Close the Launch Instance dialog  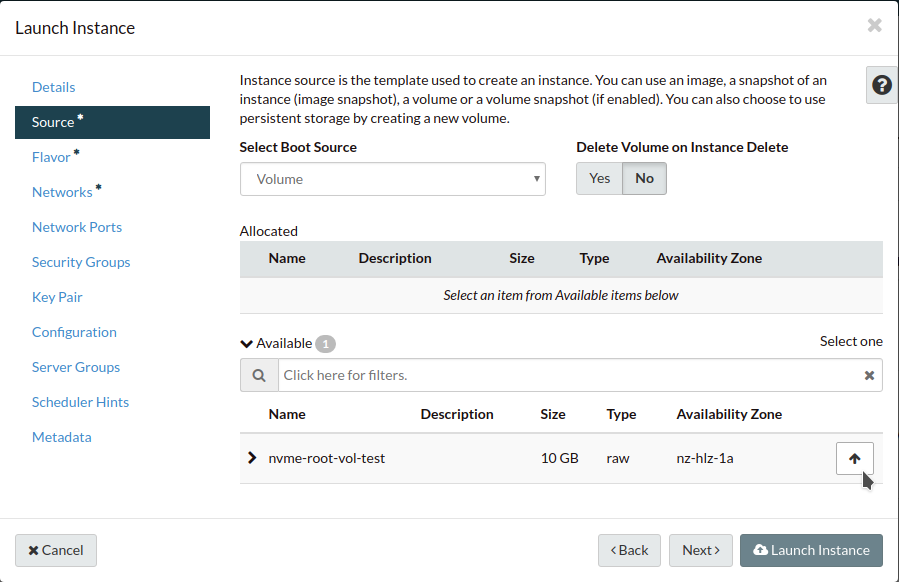(x=874, y=26)
